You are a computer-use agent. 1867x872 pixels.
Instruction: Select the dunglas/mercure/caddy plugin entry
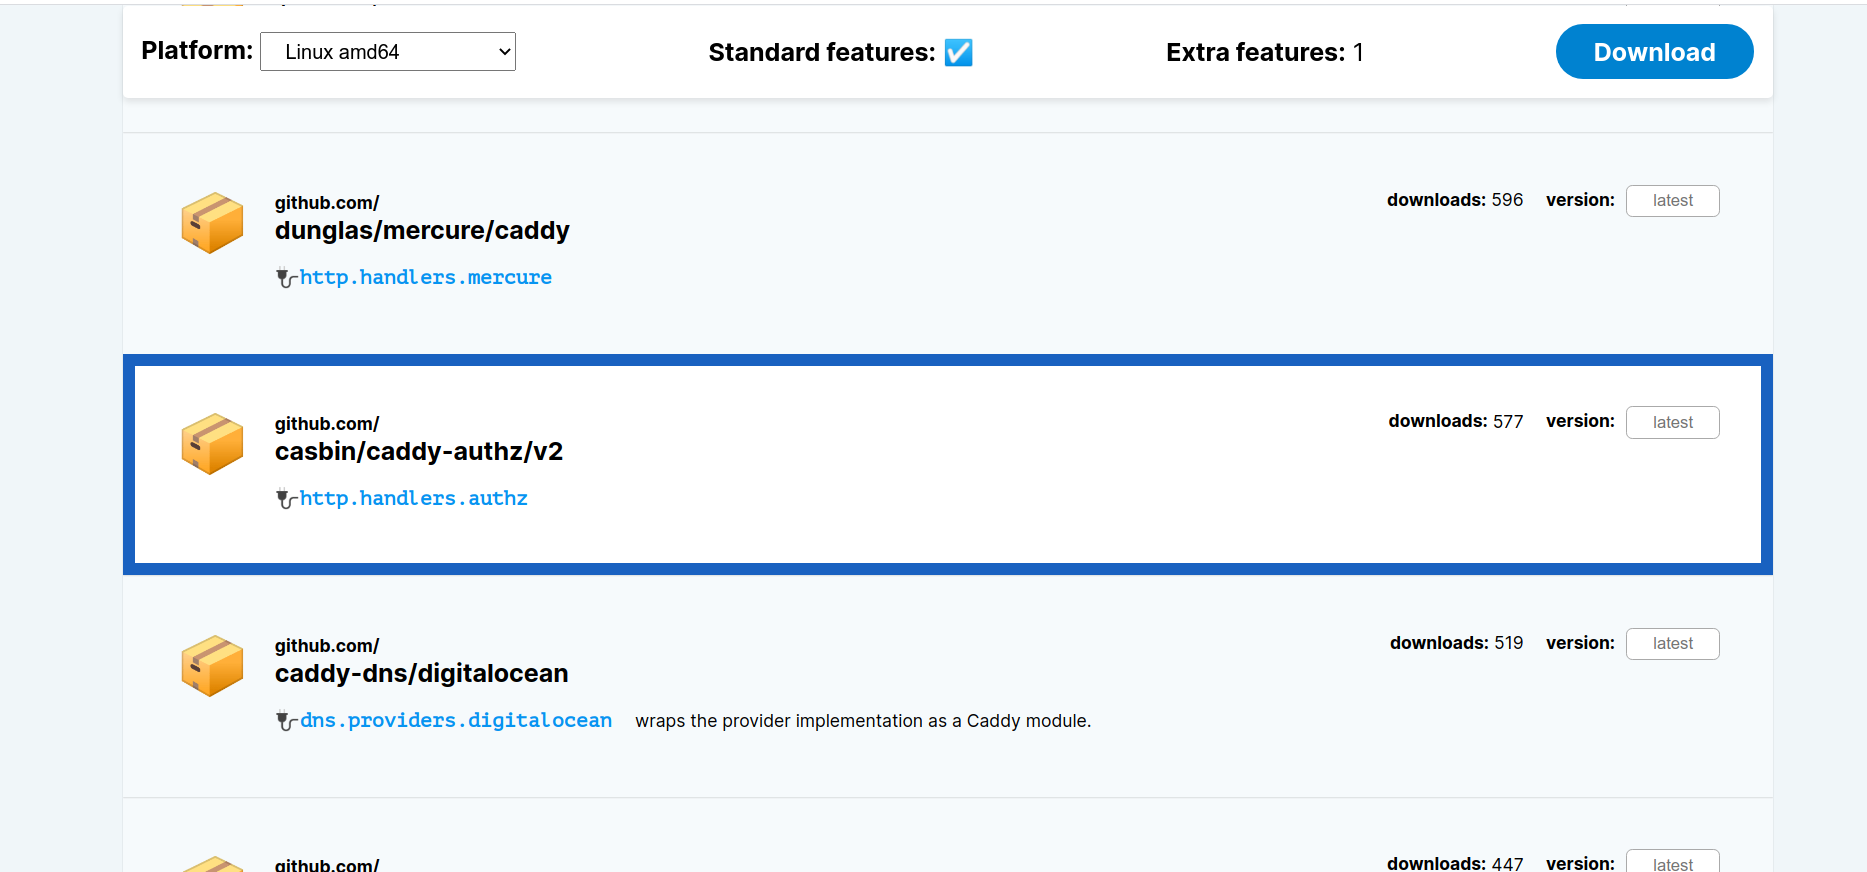click(x=900, y=240)
